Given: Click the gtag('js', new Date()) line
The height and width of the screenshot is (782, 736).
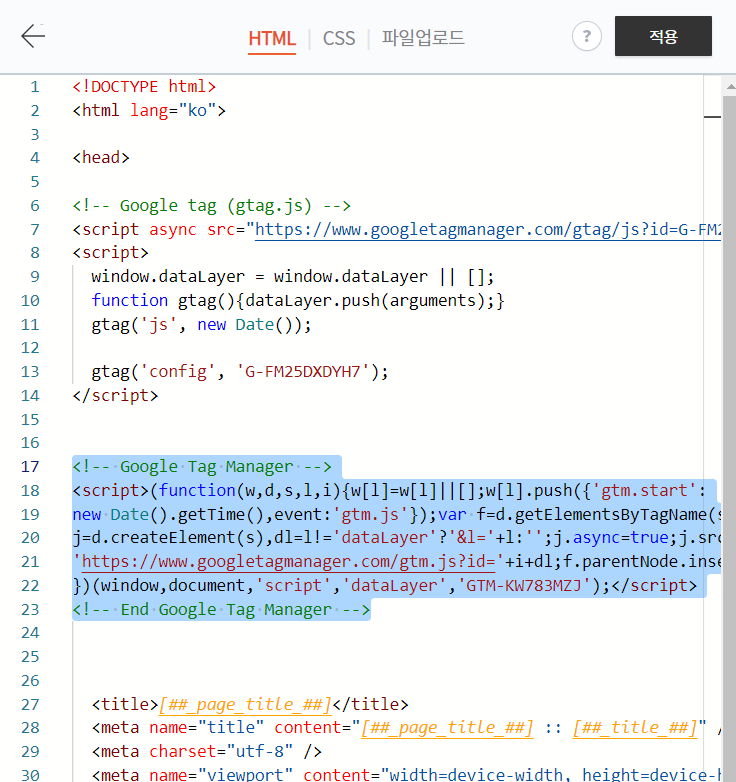Looking at the screenshot, I should tap(201, 325).
